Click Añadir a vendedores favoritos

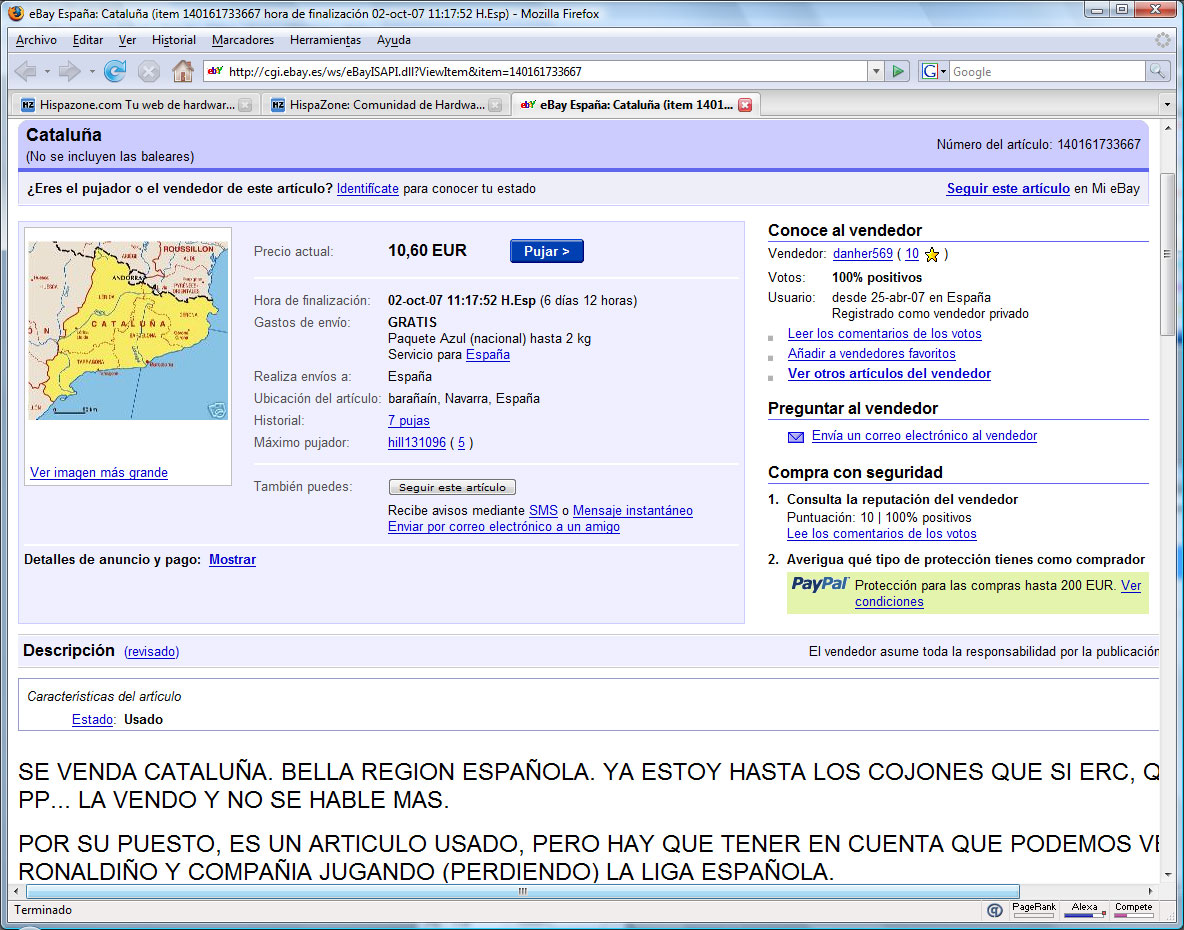871,353
